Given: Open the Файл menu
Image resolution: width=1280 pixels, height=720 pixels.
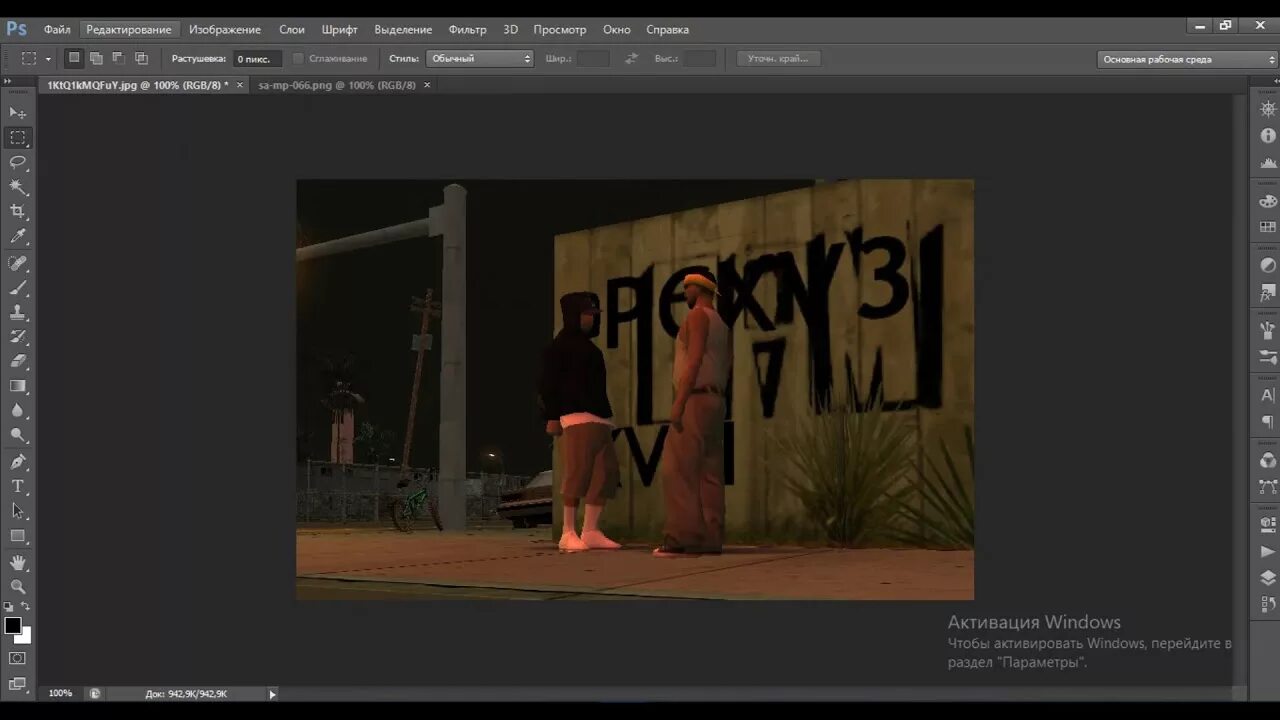Looking at the screenshot, I should point(57,29).
